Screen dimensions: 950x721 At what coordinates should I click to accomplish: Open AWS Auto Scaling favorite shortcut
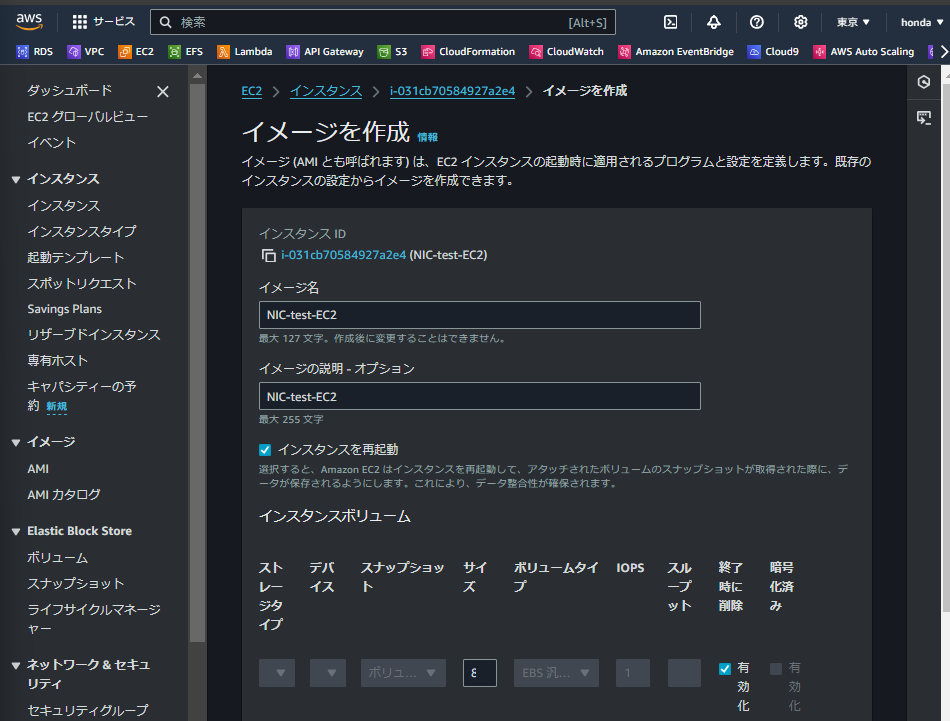pos(863,52)
